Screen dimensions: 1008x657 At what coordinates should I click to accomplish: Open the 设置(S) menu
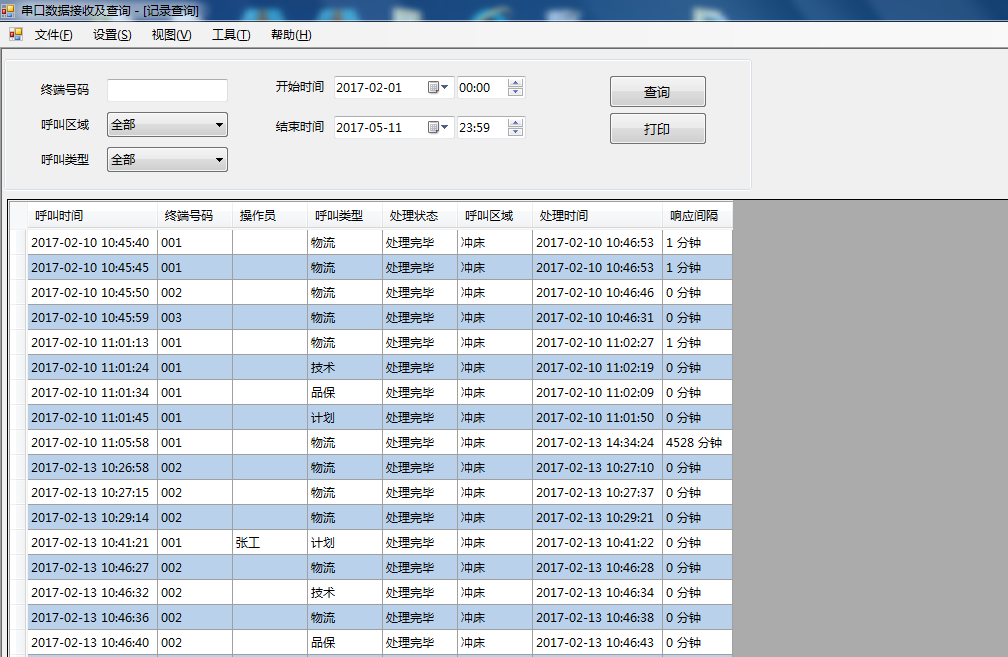coord(112,35)
